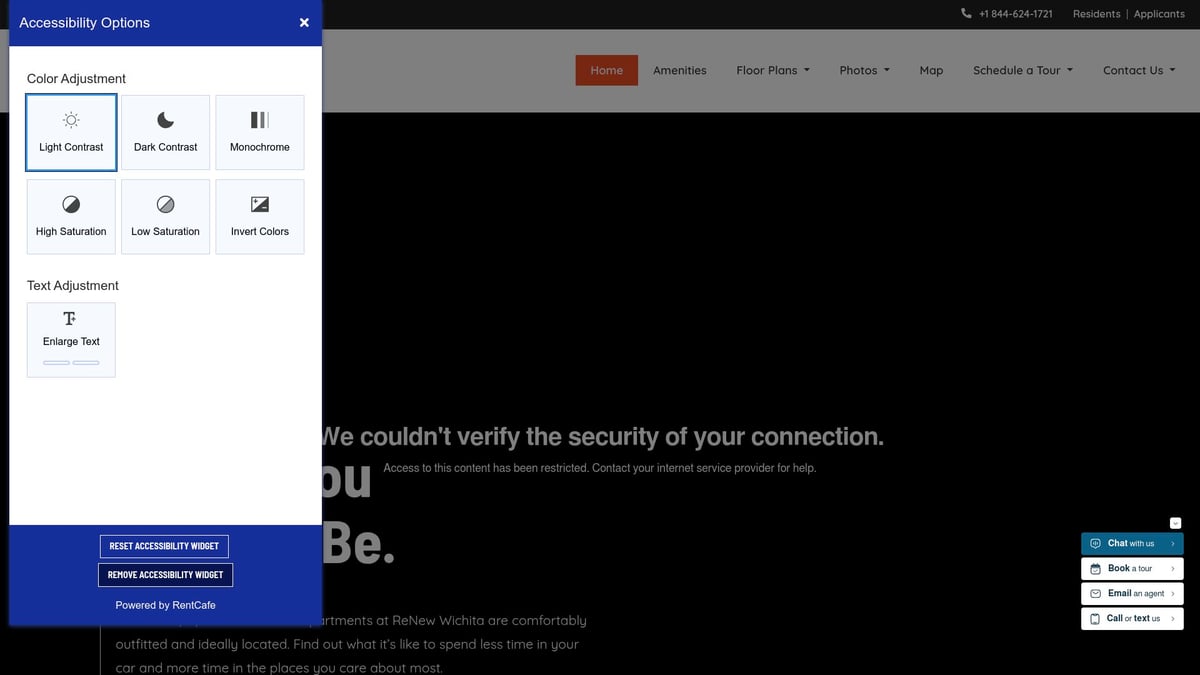Click the Book a tour calendar button
The height and width of the screenshot is (675, 1200).
(1131, 569)
